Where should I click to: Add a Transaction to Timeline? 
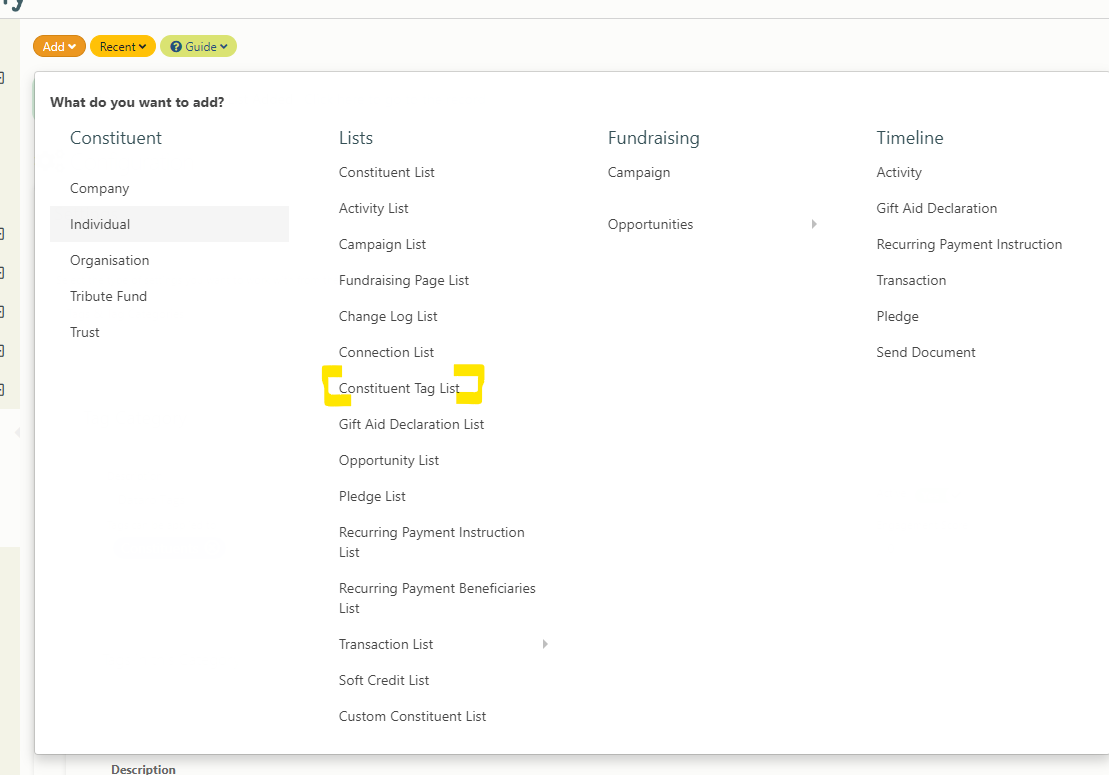(912, 281)
